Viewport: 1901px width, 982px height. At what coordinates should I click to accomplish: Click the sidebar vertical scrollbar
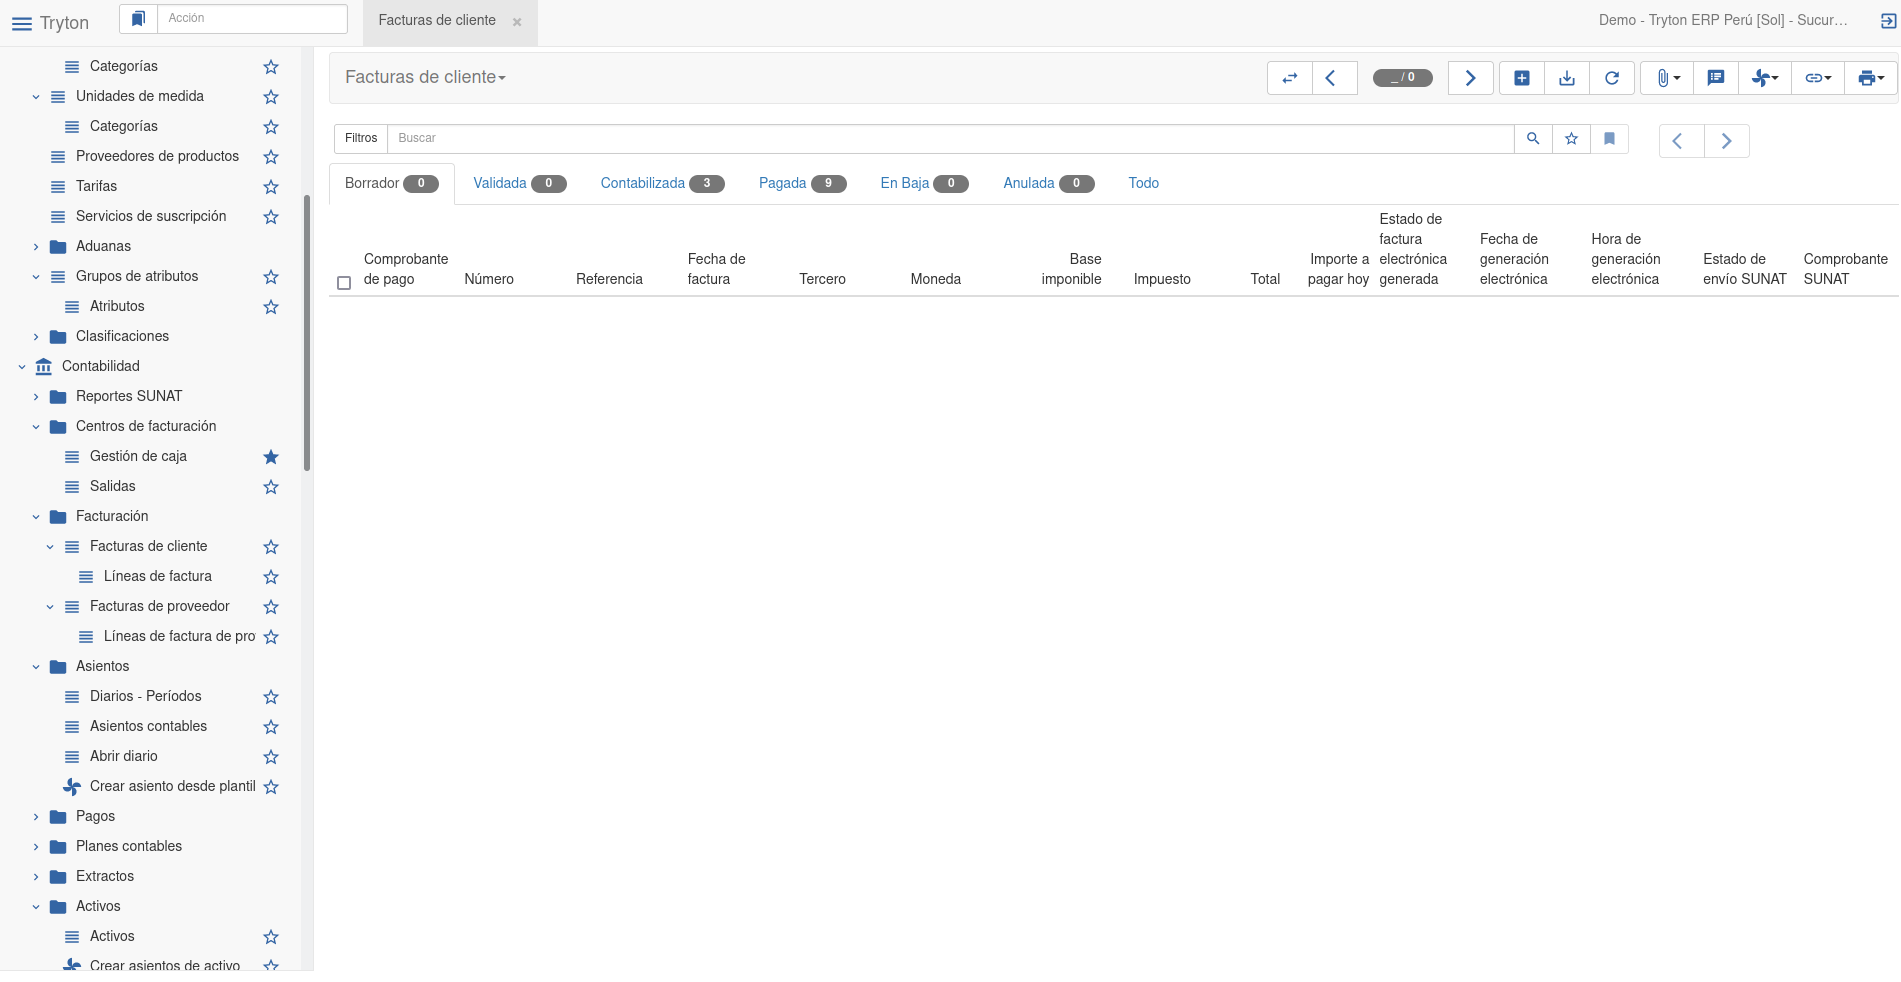point(307,332)
